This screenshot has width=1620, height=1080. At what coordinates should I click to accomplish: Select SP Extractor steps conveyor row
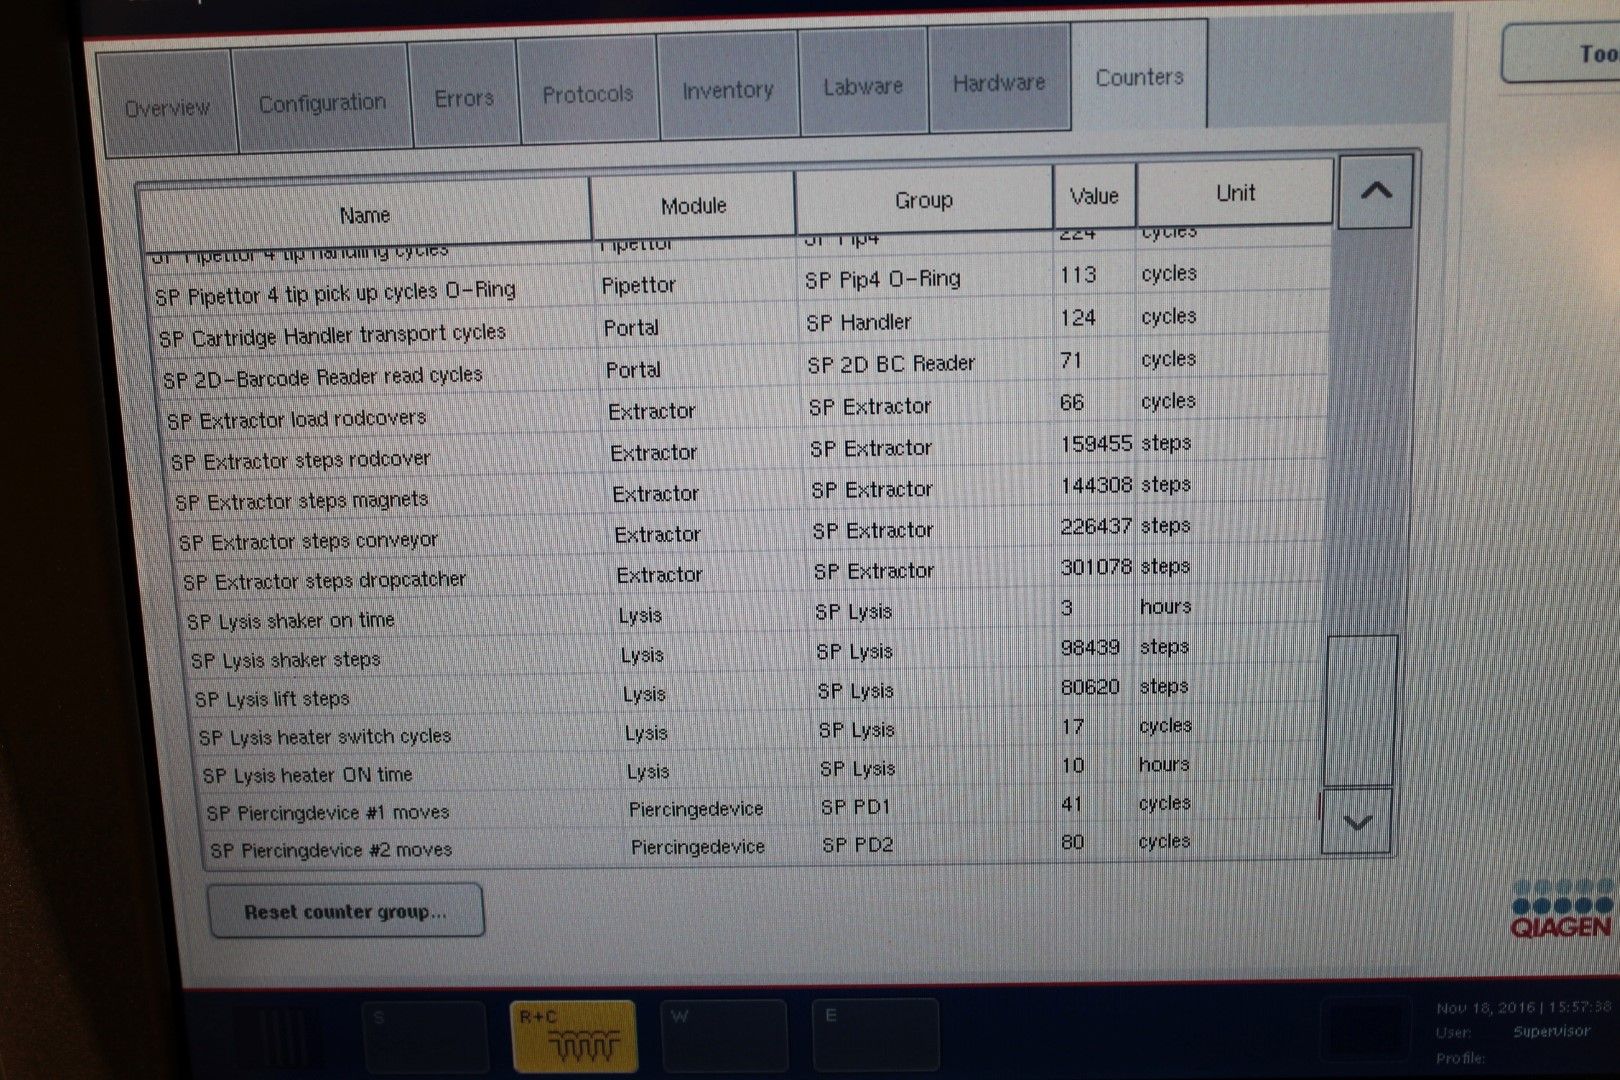[x=752, y=533]
